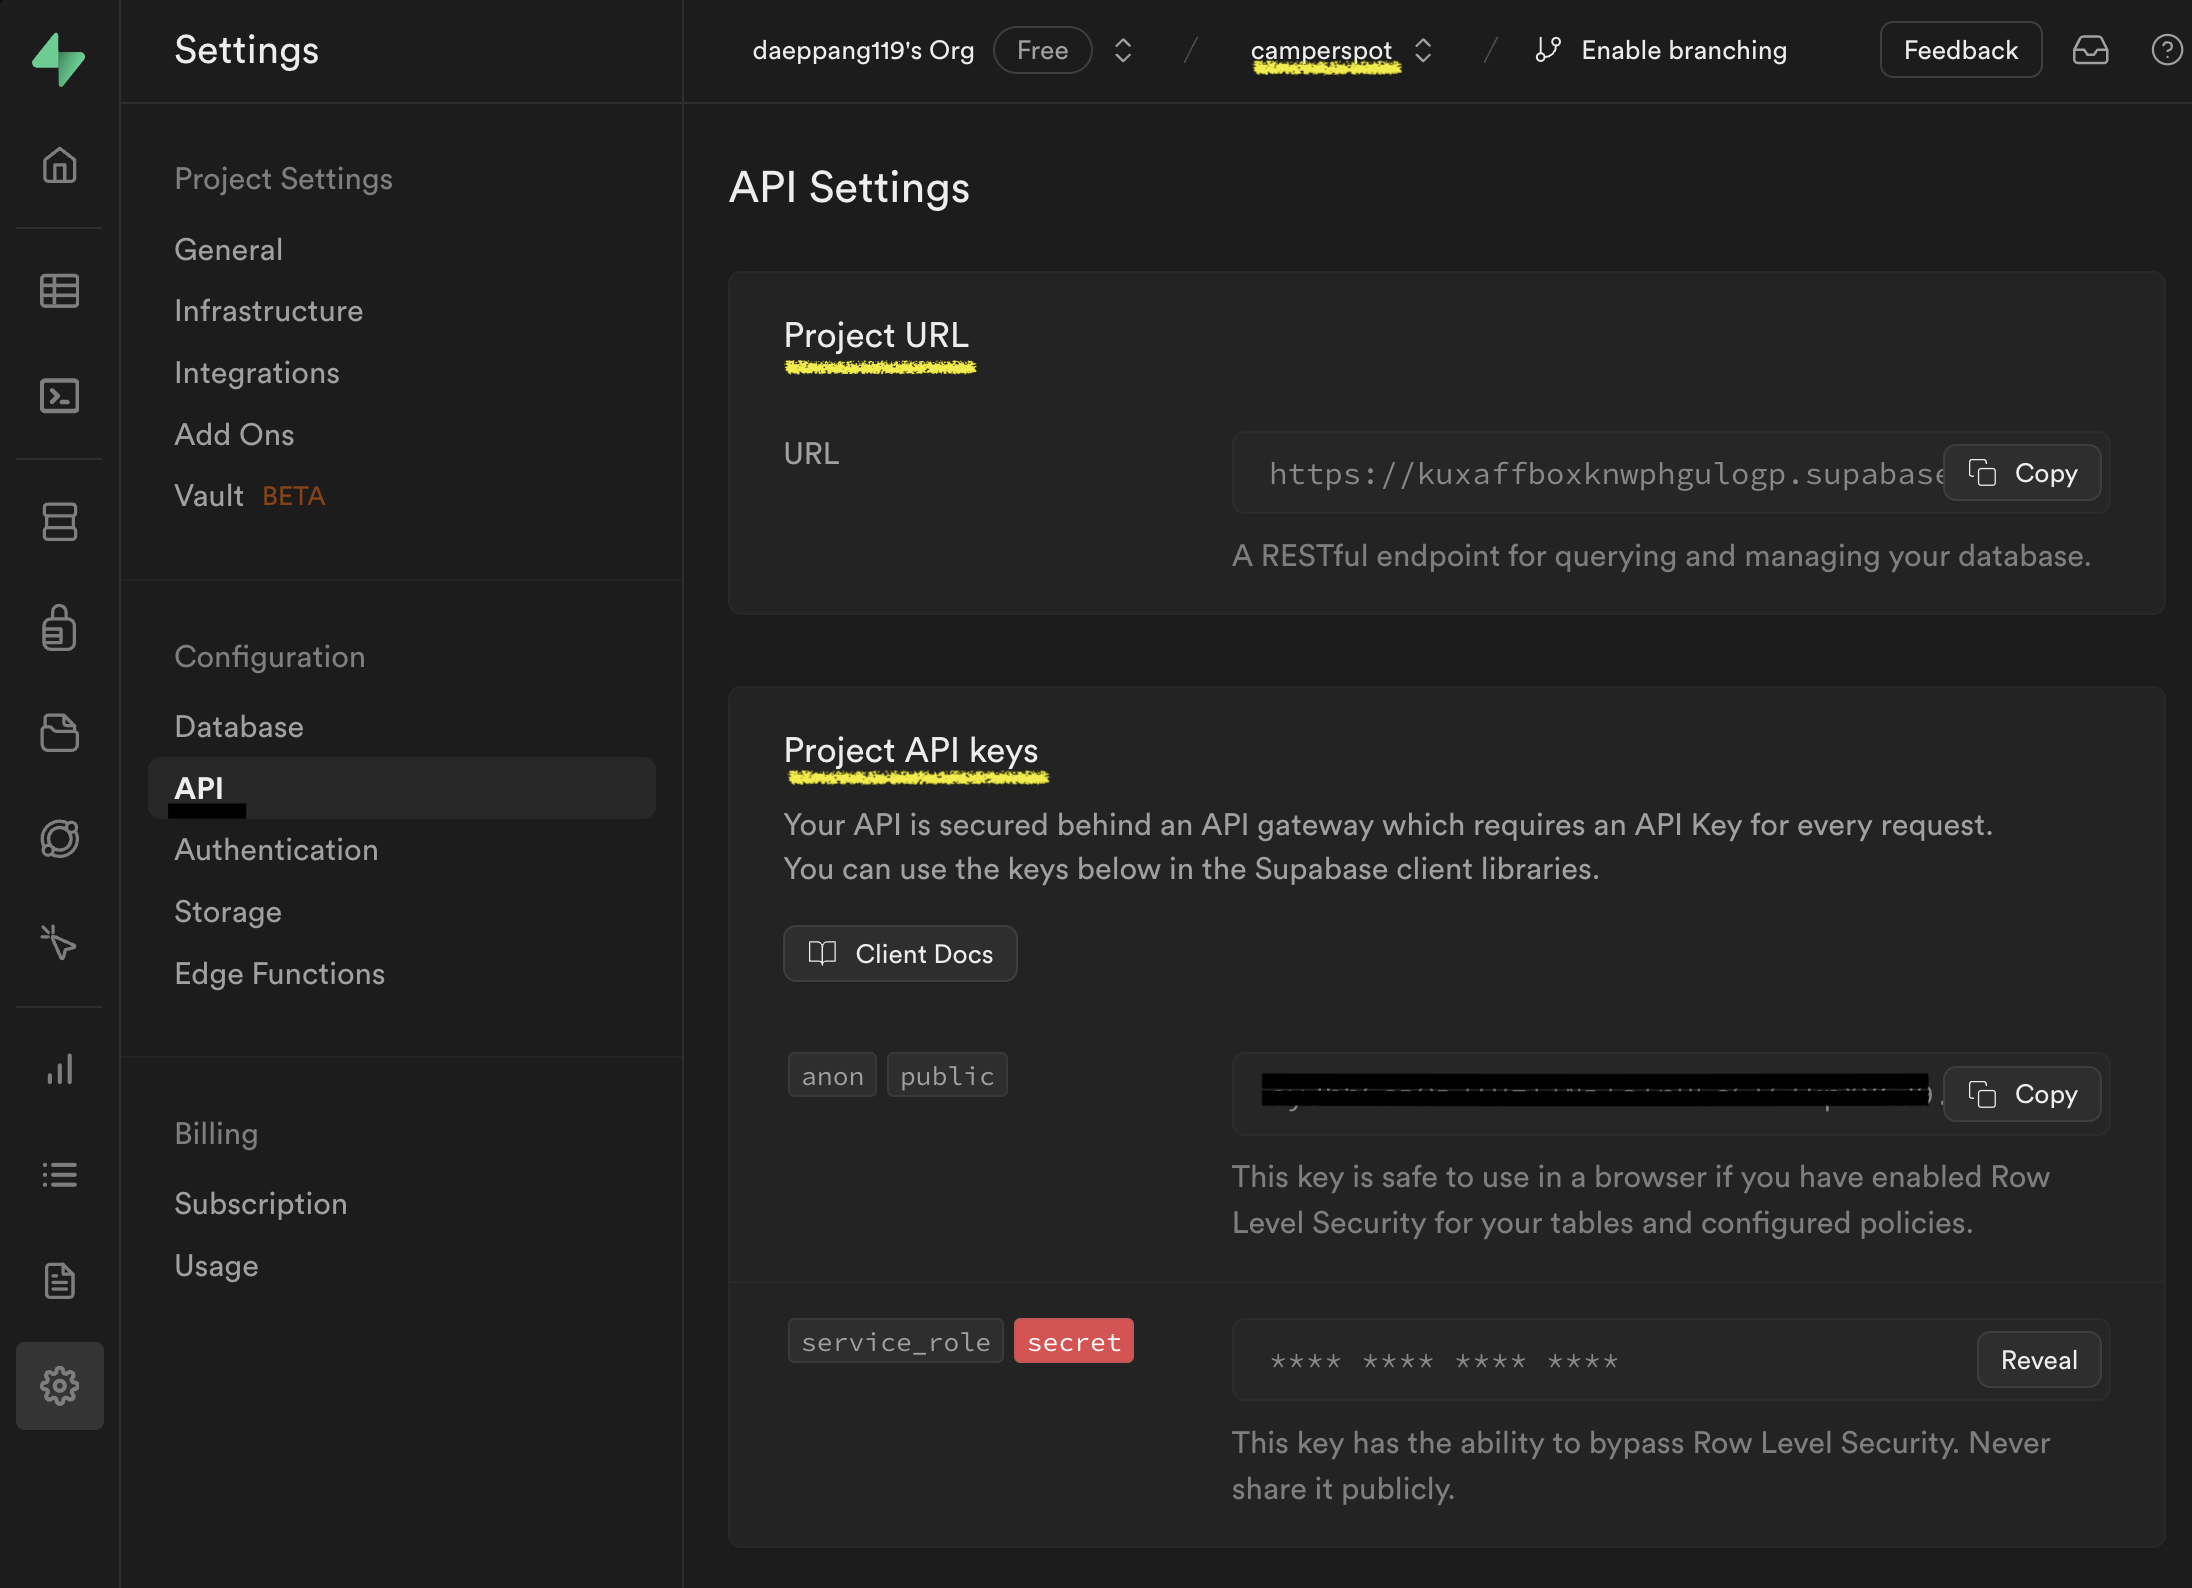
Task: Reveal the service_role secret key
Action: click(x=2038, y=1360)
